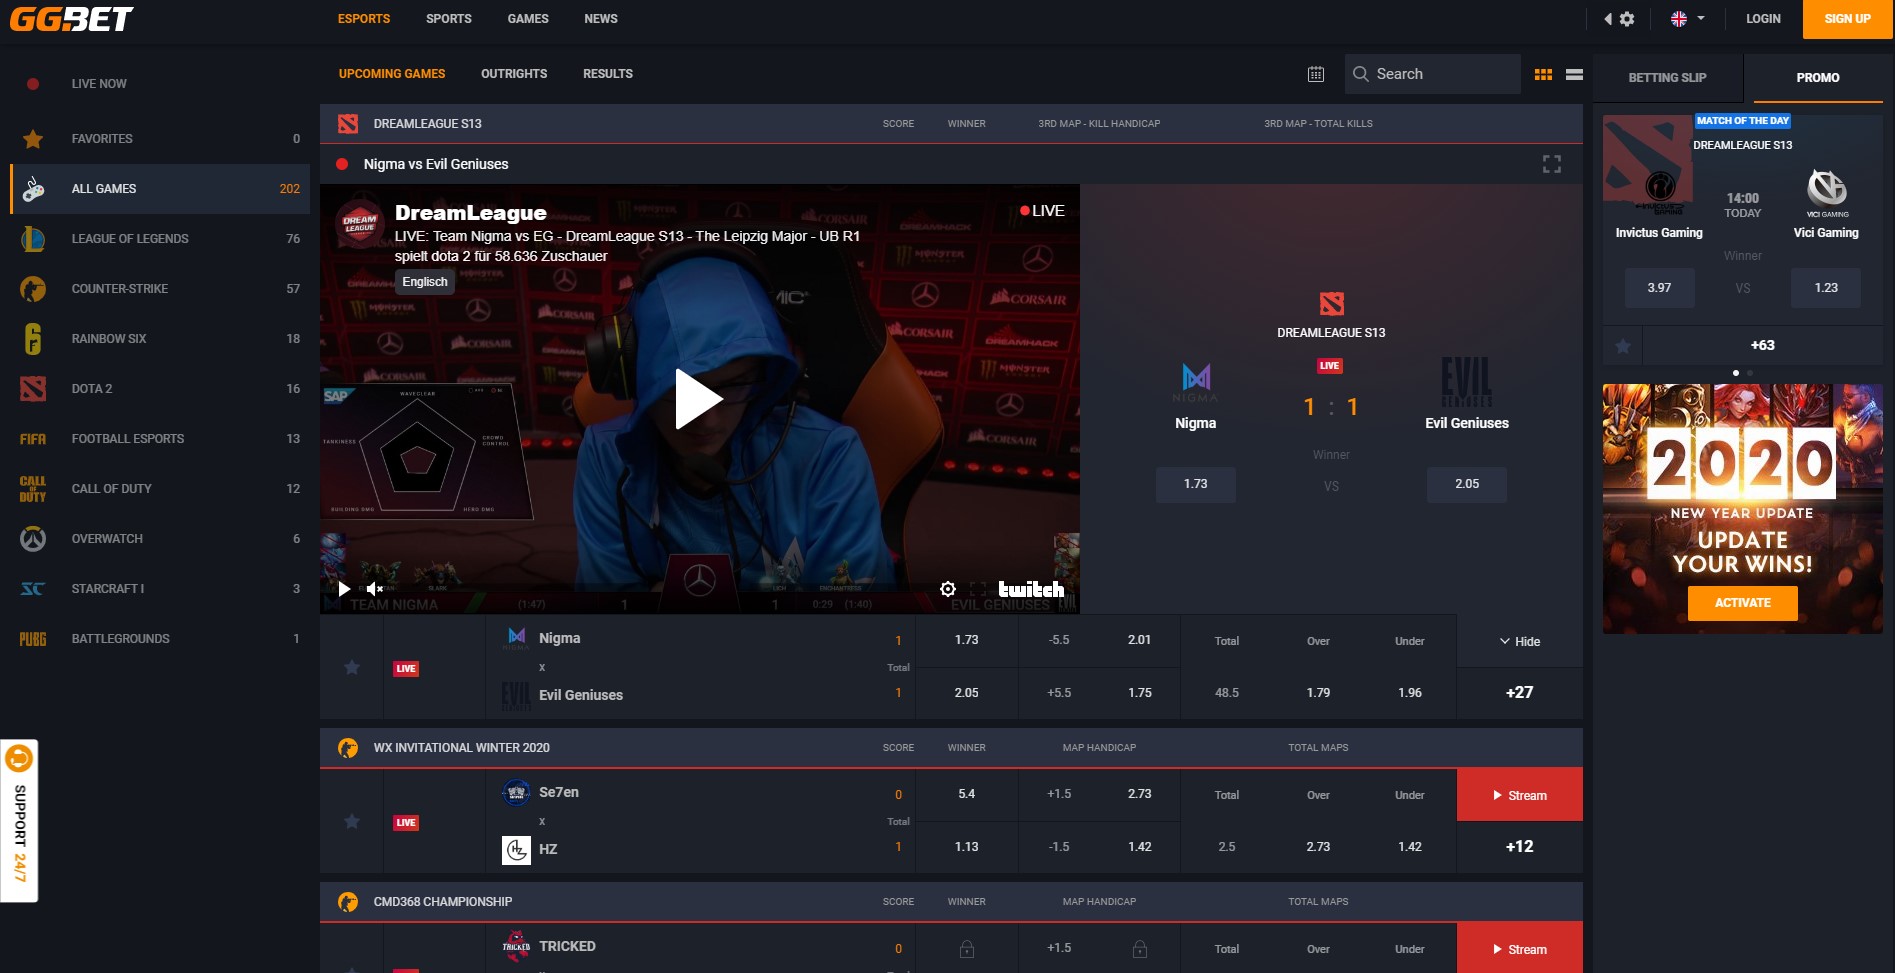Open the Esports top menu
Viewport: 1895px width, 973px height.
tap(364, 19)
